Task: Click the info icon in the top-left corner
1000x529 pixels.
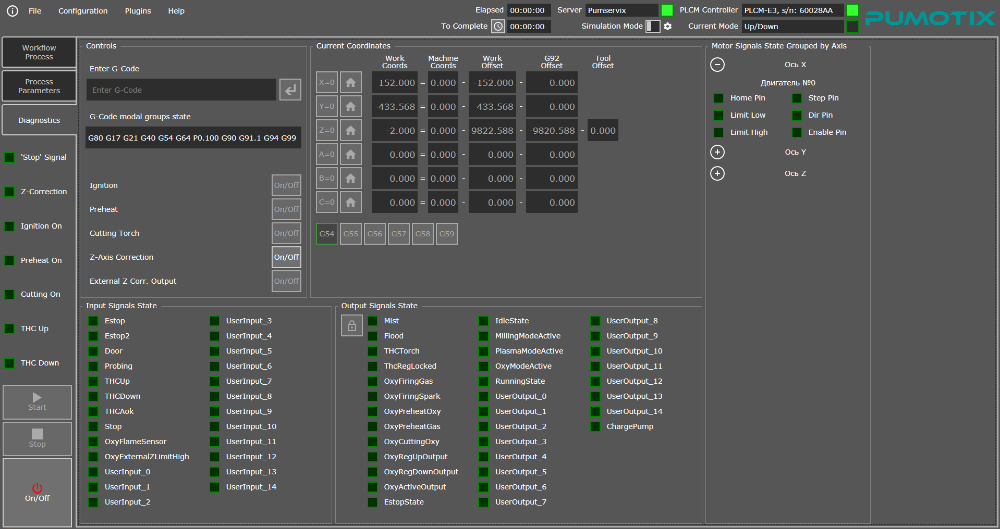Action: point(12,10)
